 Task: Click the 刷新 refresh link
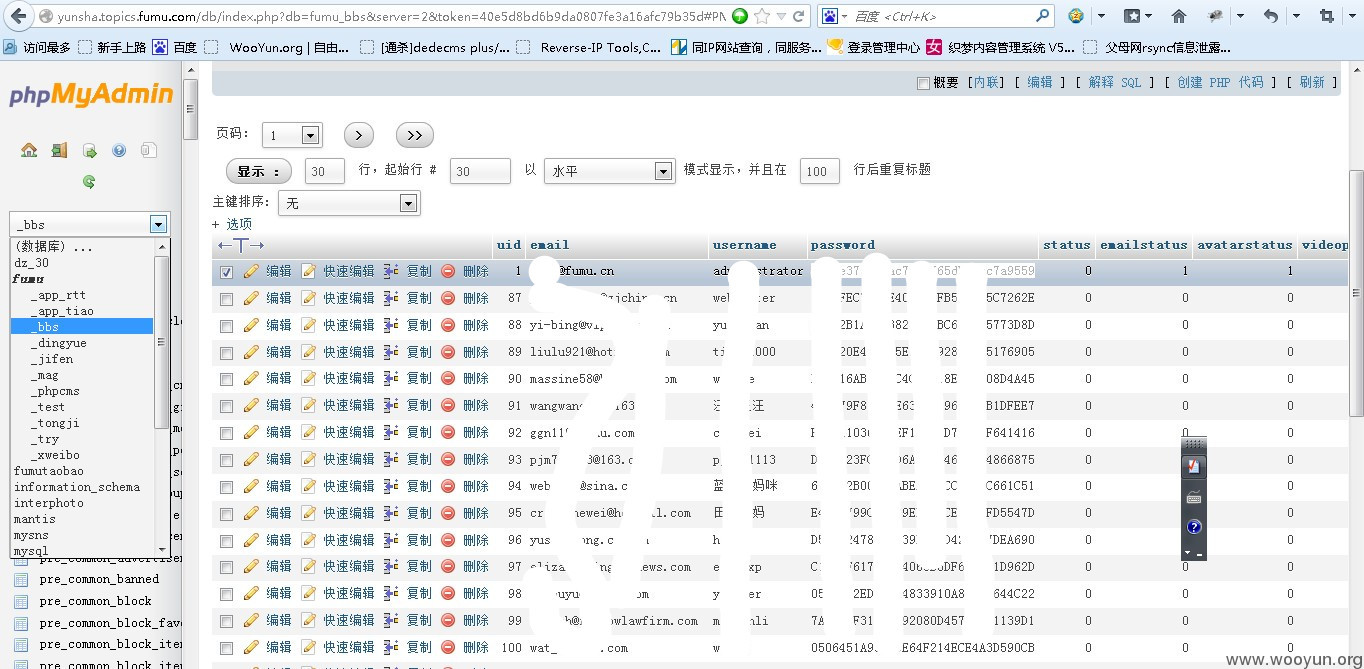coord(1312,83)
